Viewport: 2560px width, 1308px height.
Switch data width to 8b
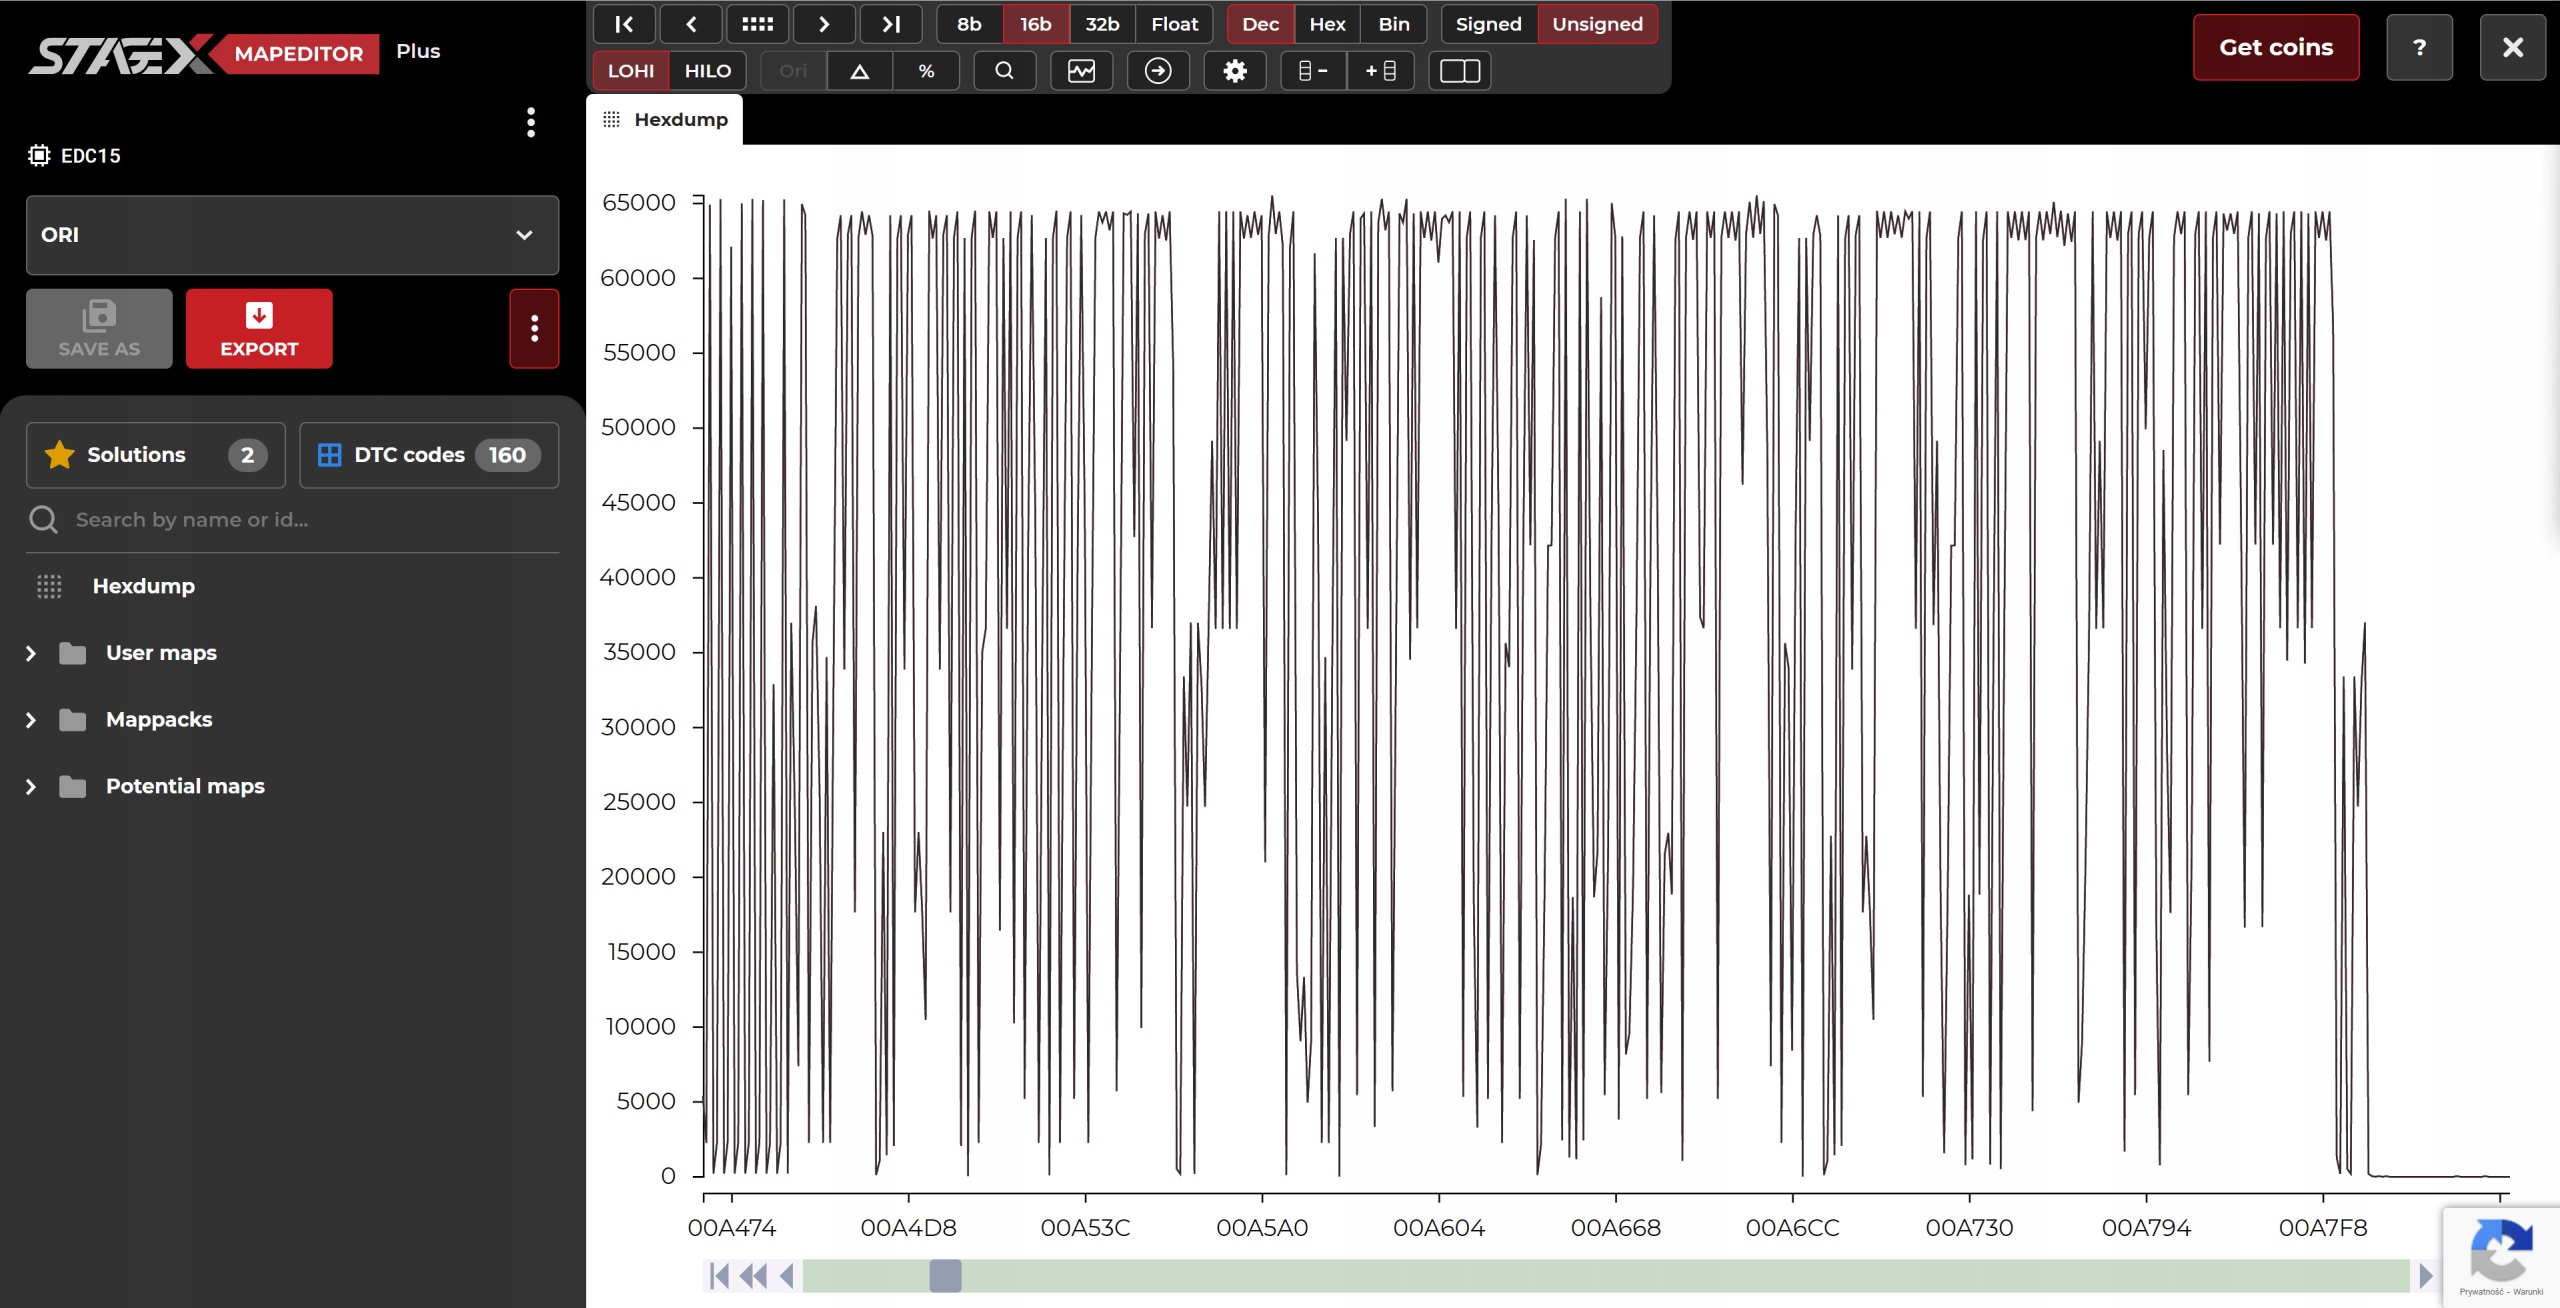coord(968,24)
